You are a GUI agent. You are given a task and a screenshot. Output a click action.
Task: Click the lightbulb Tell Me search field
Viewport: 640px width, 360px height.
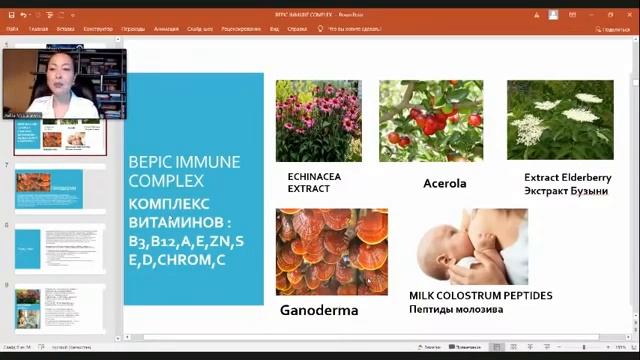[x=349, y=29]
